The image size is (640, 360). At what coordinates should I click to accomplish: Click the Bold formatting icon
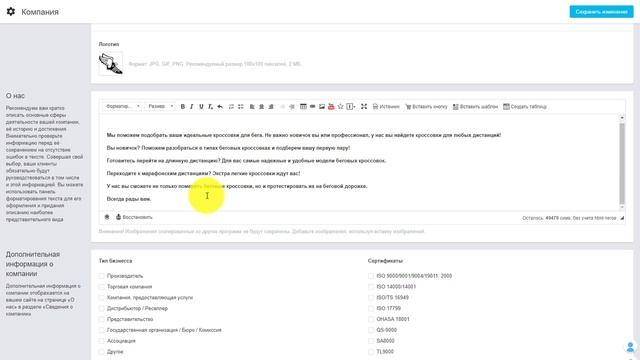point(182,107)
